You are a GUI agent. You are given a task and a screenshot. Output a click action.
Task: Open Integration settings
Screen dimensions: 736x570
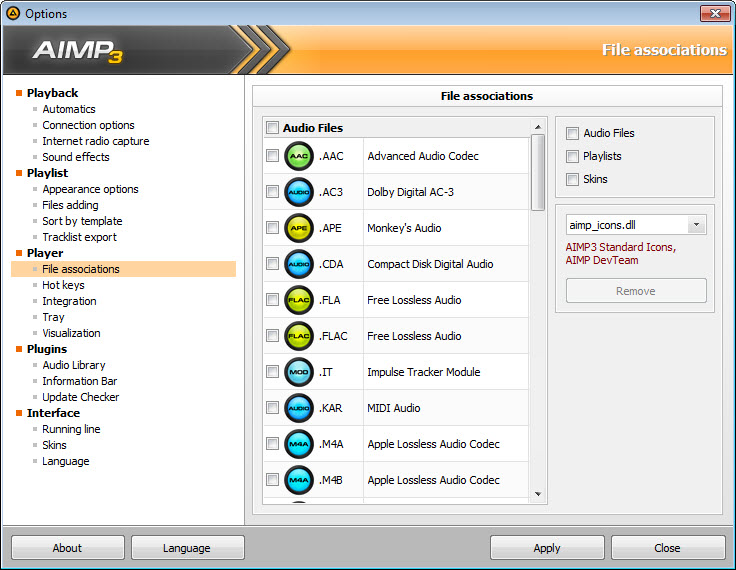69,301
